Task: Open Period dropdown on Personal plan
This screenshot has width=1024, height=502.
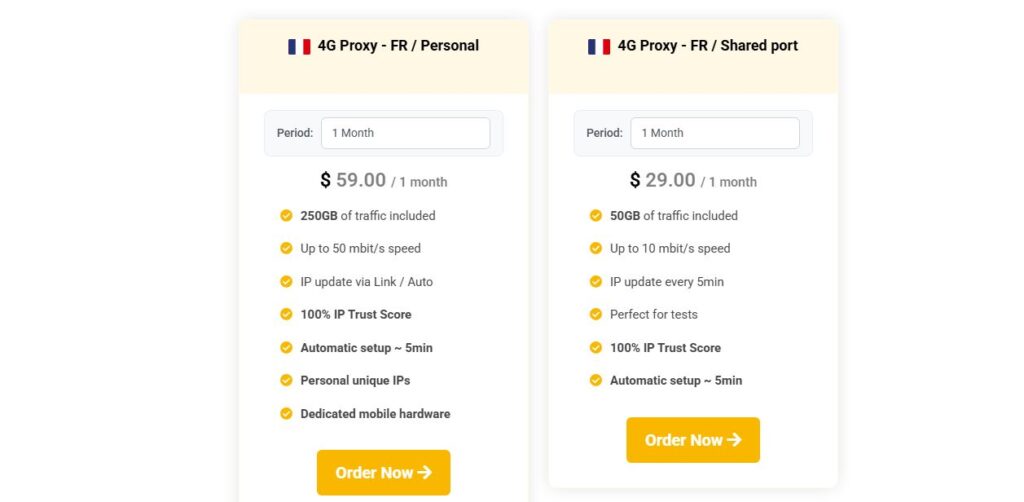Action: point(405,133)
